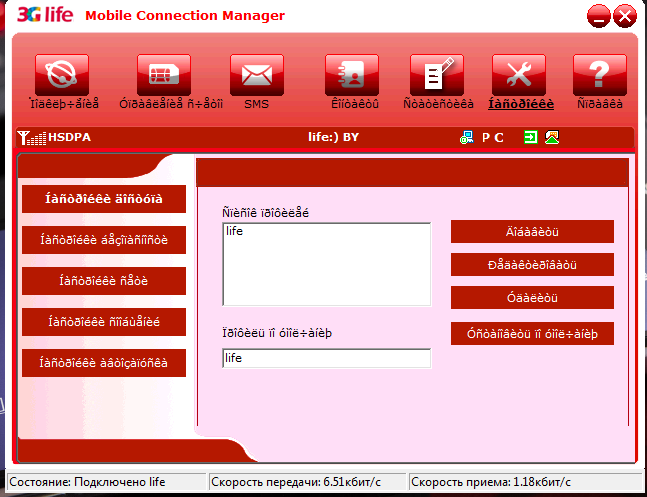Close the Mobile Connection Manager window
The height and width of the screenshot is (497, 647).
pyautogui.click(x=625, y=16)
